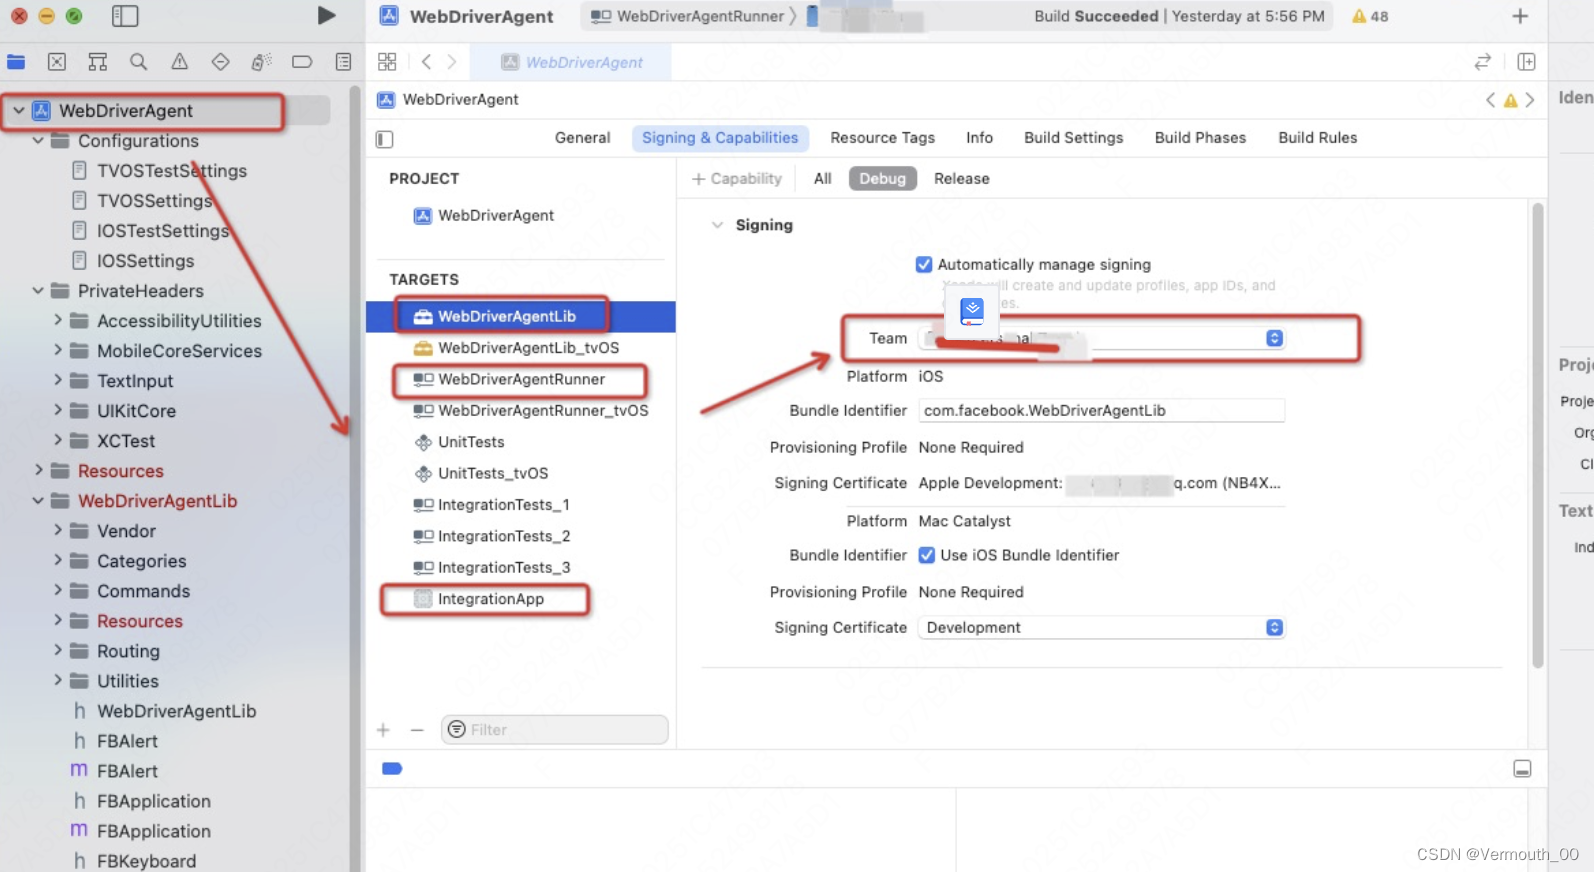Screen dimensions: 1594x872
Task: Collapse the WebDriverAgent project root
Action: click(19, 111)
